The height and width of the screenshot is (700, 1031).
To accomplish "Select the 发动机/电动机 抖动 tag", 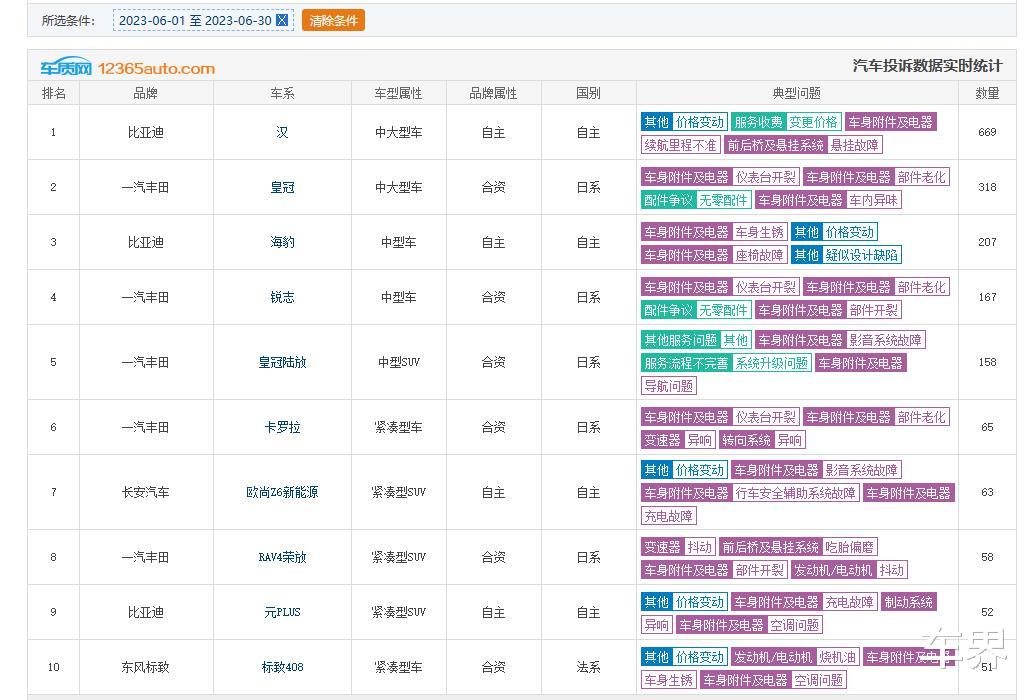I will 849,570.
